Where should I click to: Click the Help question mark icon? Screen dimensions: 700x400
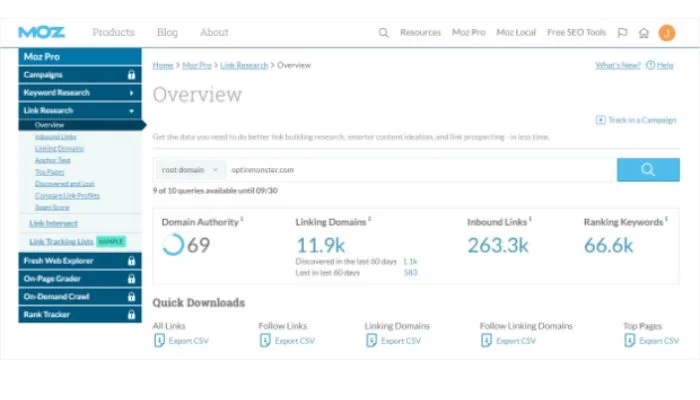pos(650,65)
